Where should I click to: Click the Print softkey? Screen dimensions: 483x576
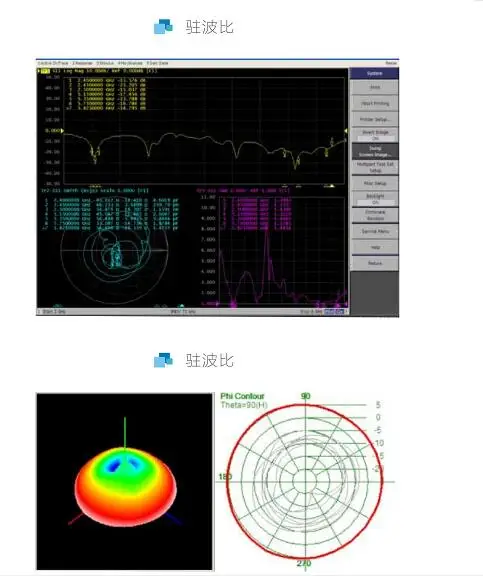click(x=375, y=87)
